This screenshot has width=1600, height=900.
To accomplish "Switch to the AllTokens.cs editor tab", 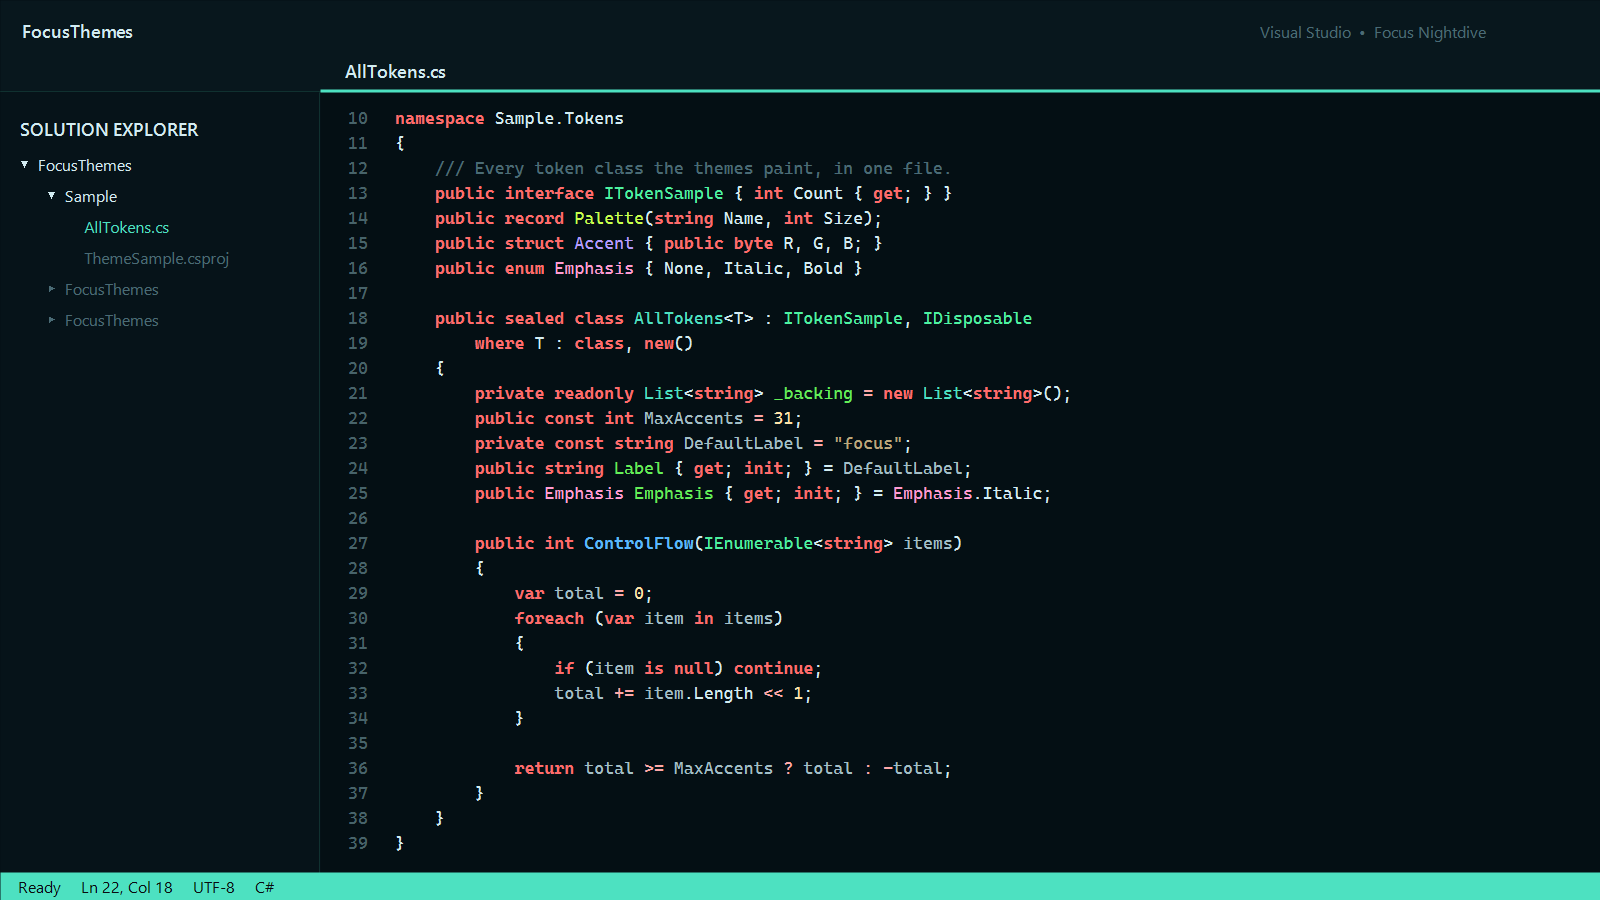I will tap(395, 72).
